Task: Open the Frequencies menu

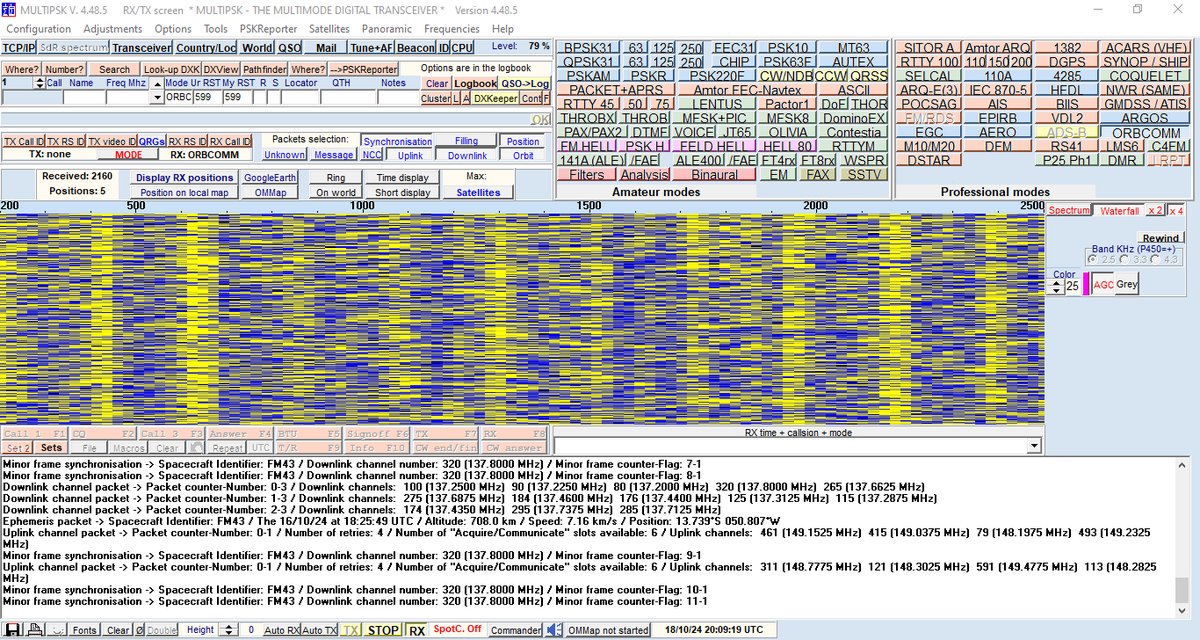Action: point(451,29)
